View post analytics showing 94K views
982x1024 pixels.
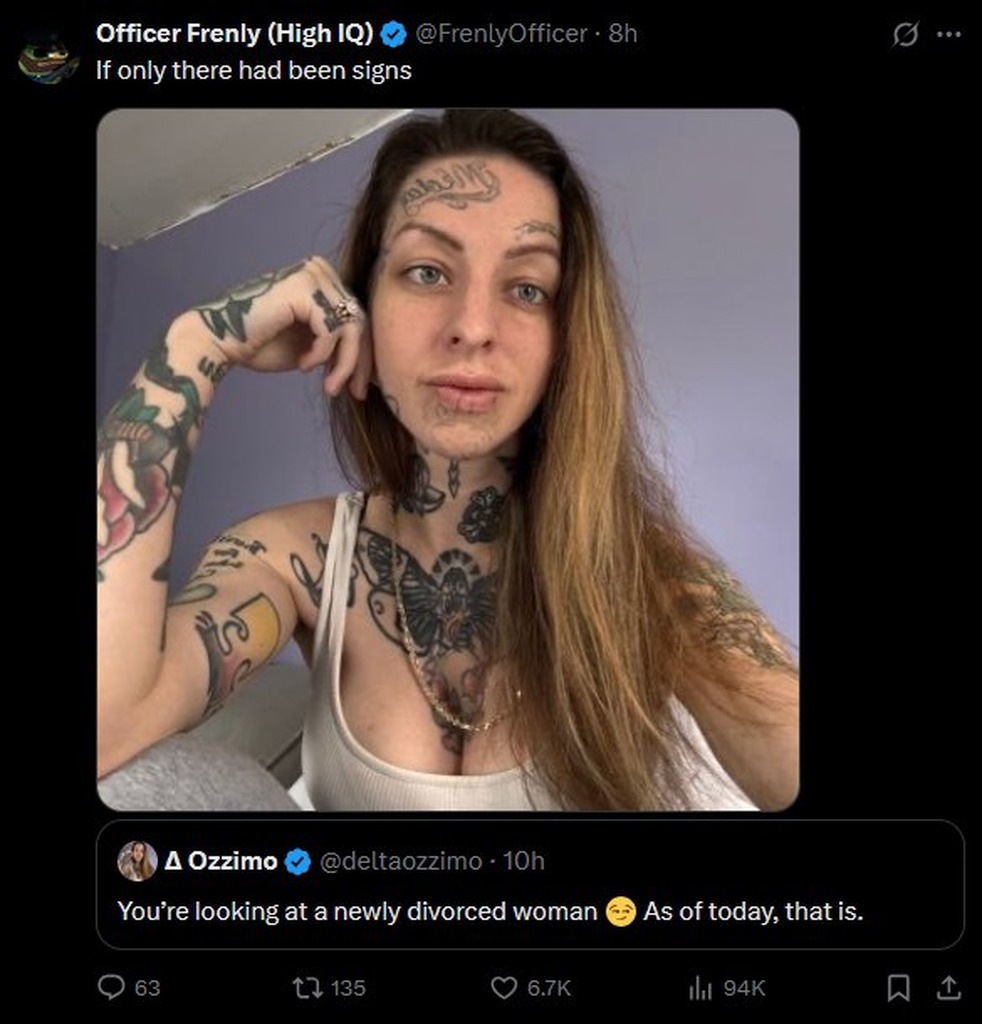(x=700, y=988)
